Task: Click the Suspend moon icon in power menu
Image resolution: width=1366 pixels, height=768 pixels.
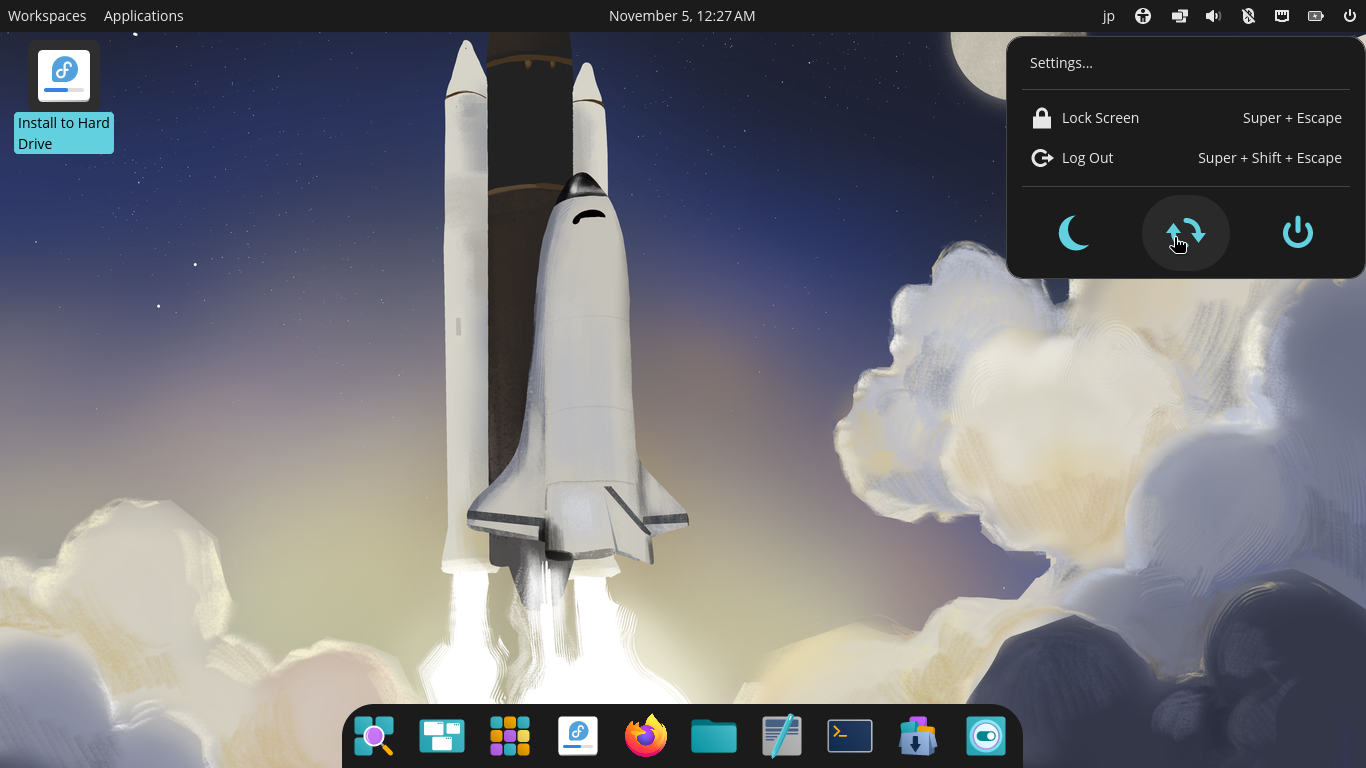Action: [1074, 233]
